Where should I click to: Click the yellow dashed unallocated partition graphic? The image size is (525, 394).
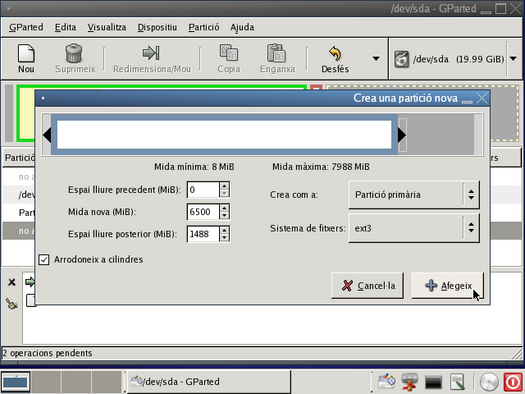[505, 113]
